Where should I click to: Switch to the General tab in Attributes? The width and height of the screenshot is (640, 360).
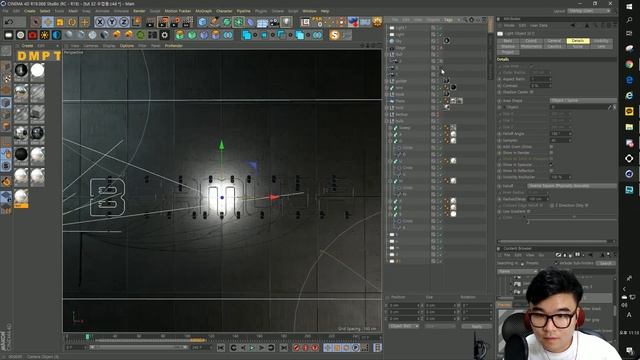pyautogui.click(x=554, y=41)
